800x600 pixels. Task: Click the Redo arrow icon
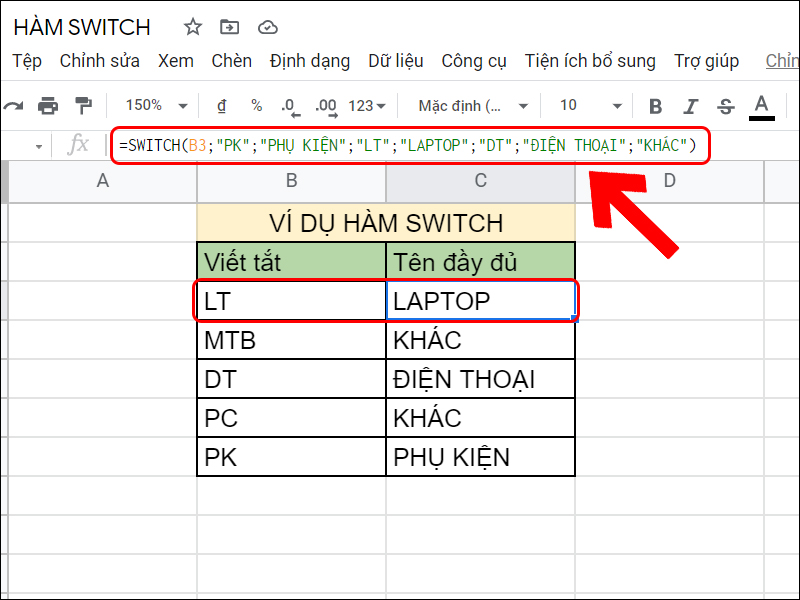click(x=14, y=103)
